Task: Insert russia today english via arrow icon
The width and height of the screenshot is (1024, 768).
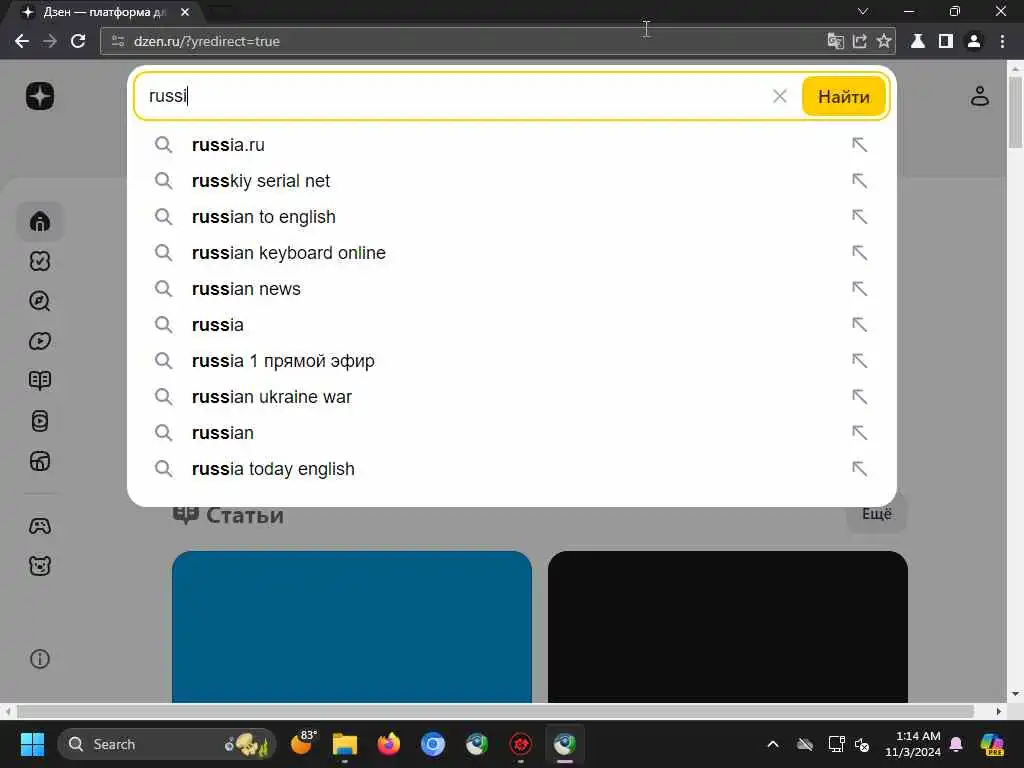Action: [x=859, y=468]
